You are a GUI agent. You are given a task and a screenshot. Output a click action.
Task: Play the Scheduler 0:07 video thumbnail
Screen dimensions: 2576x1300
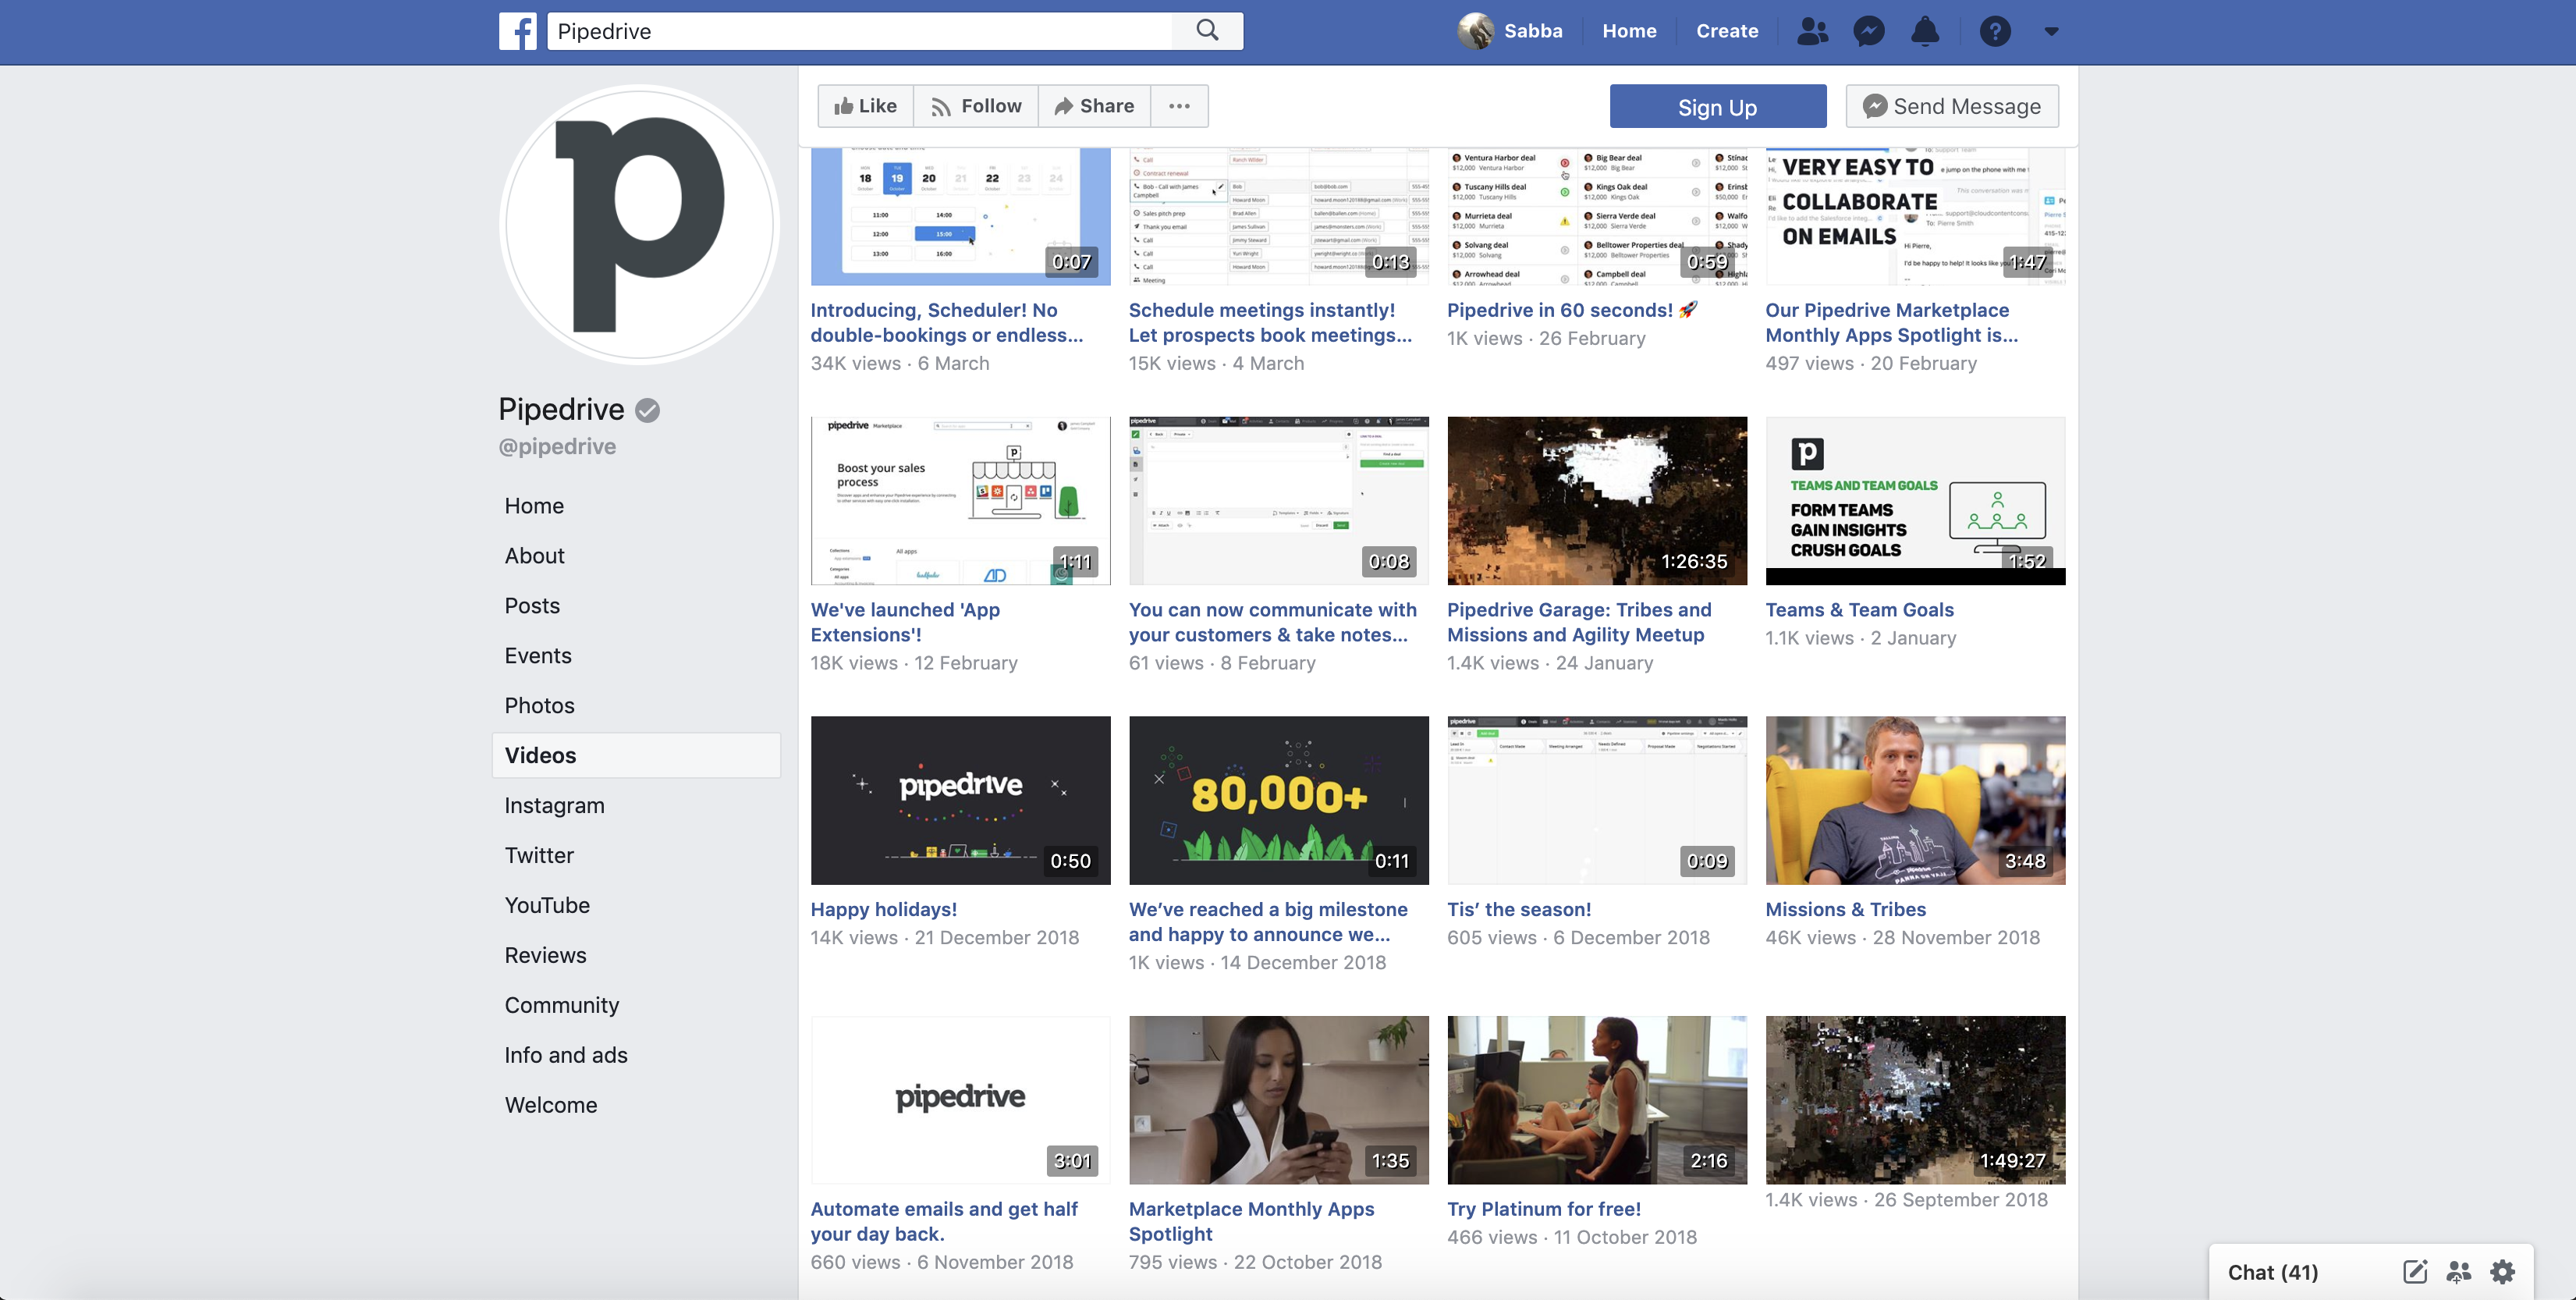[960, 216]
